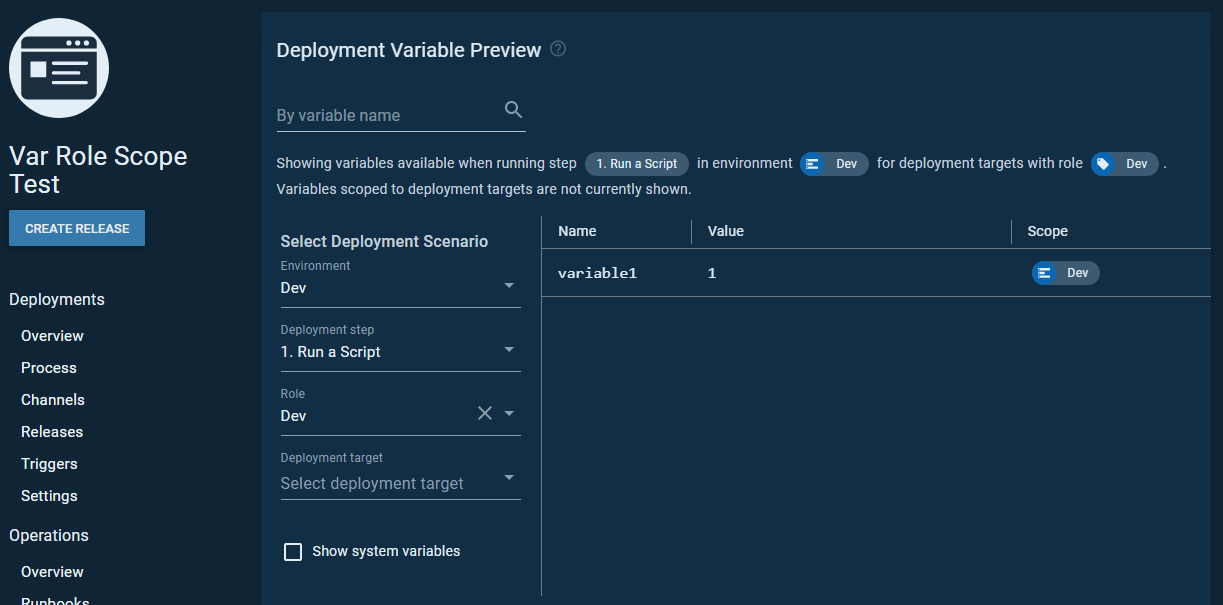Click the By variable name search field
The image size is (1223, 605).
[380, 114]
